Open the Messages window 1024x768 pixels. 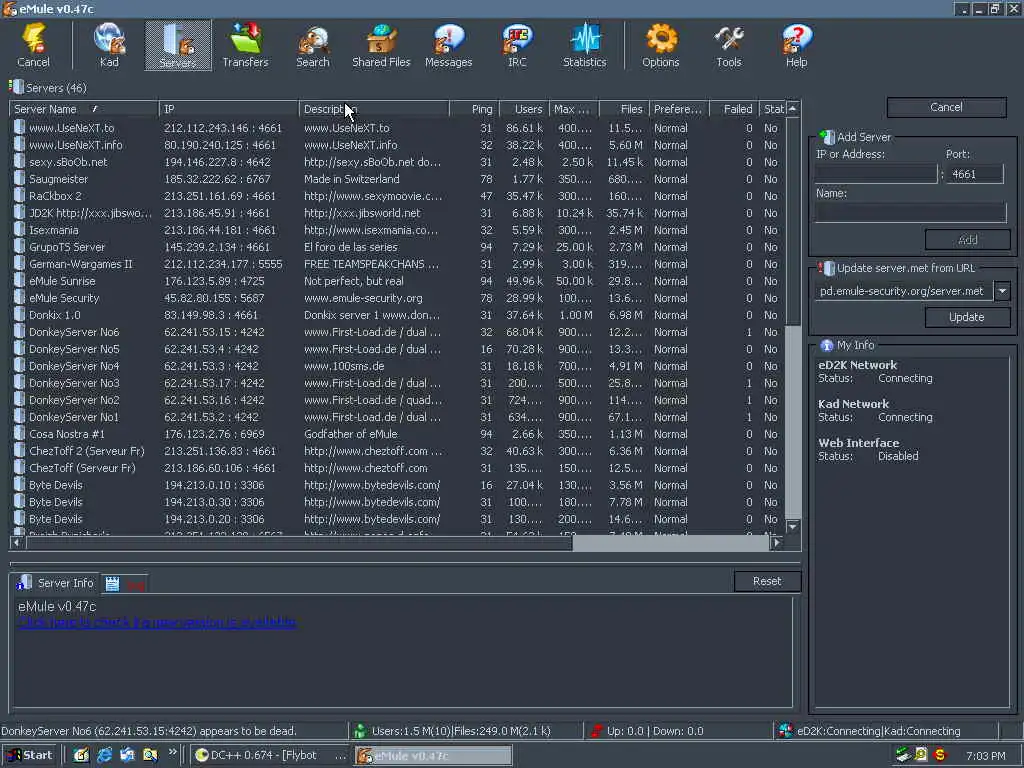pos(449,45)
